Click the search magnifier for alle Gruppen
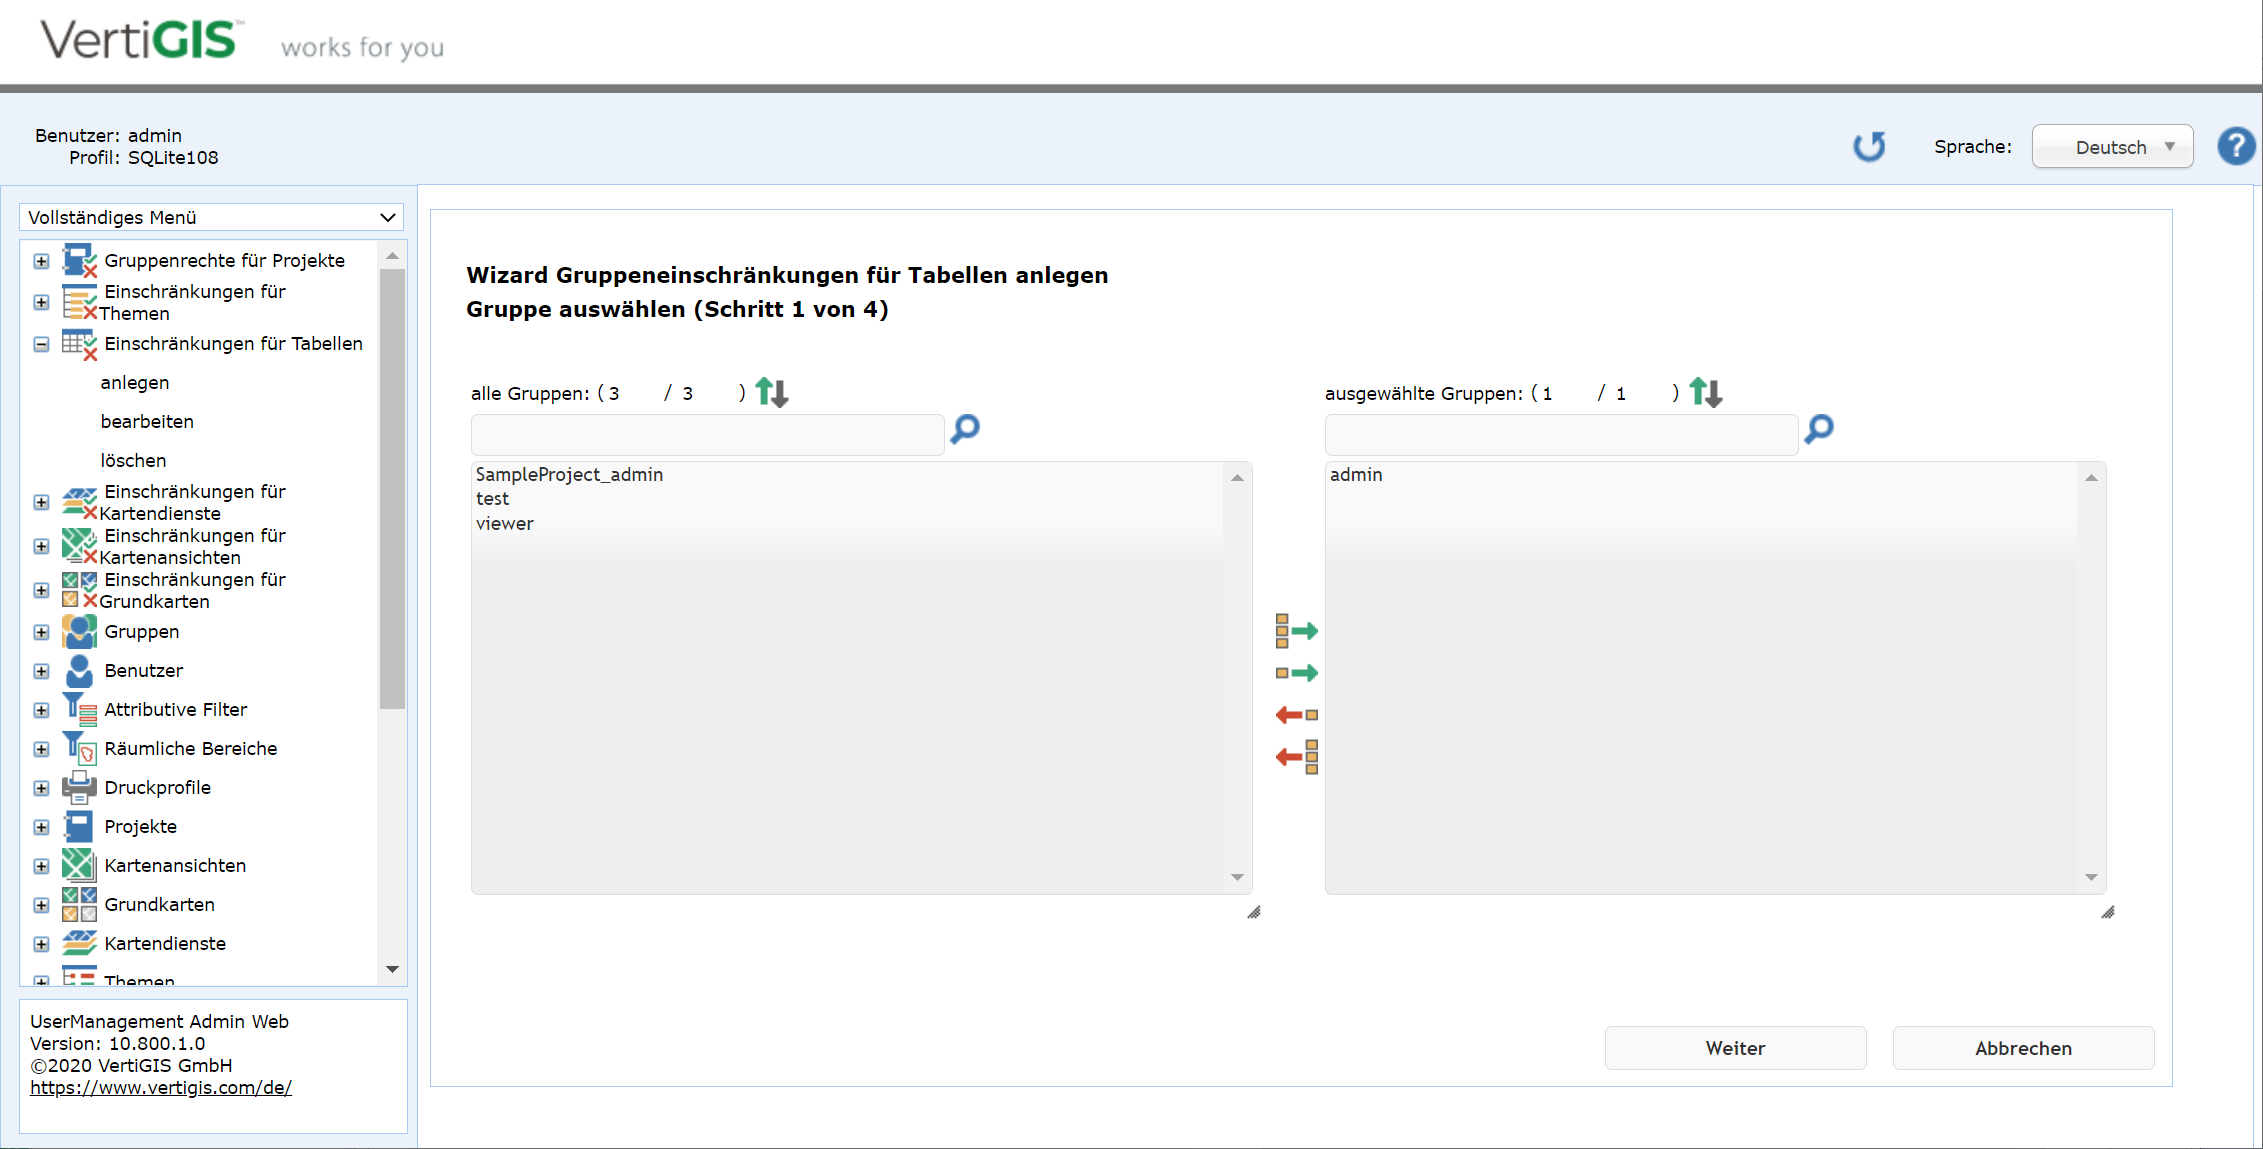 pos(963,430)
